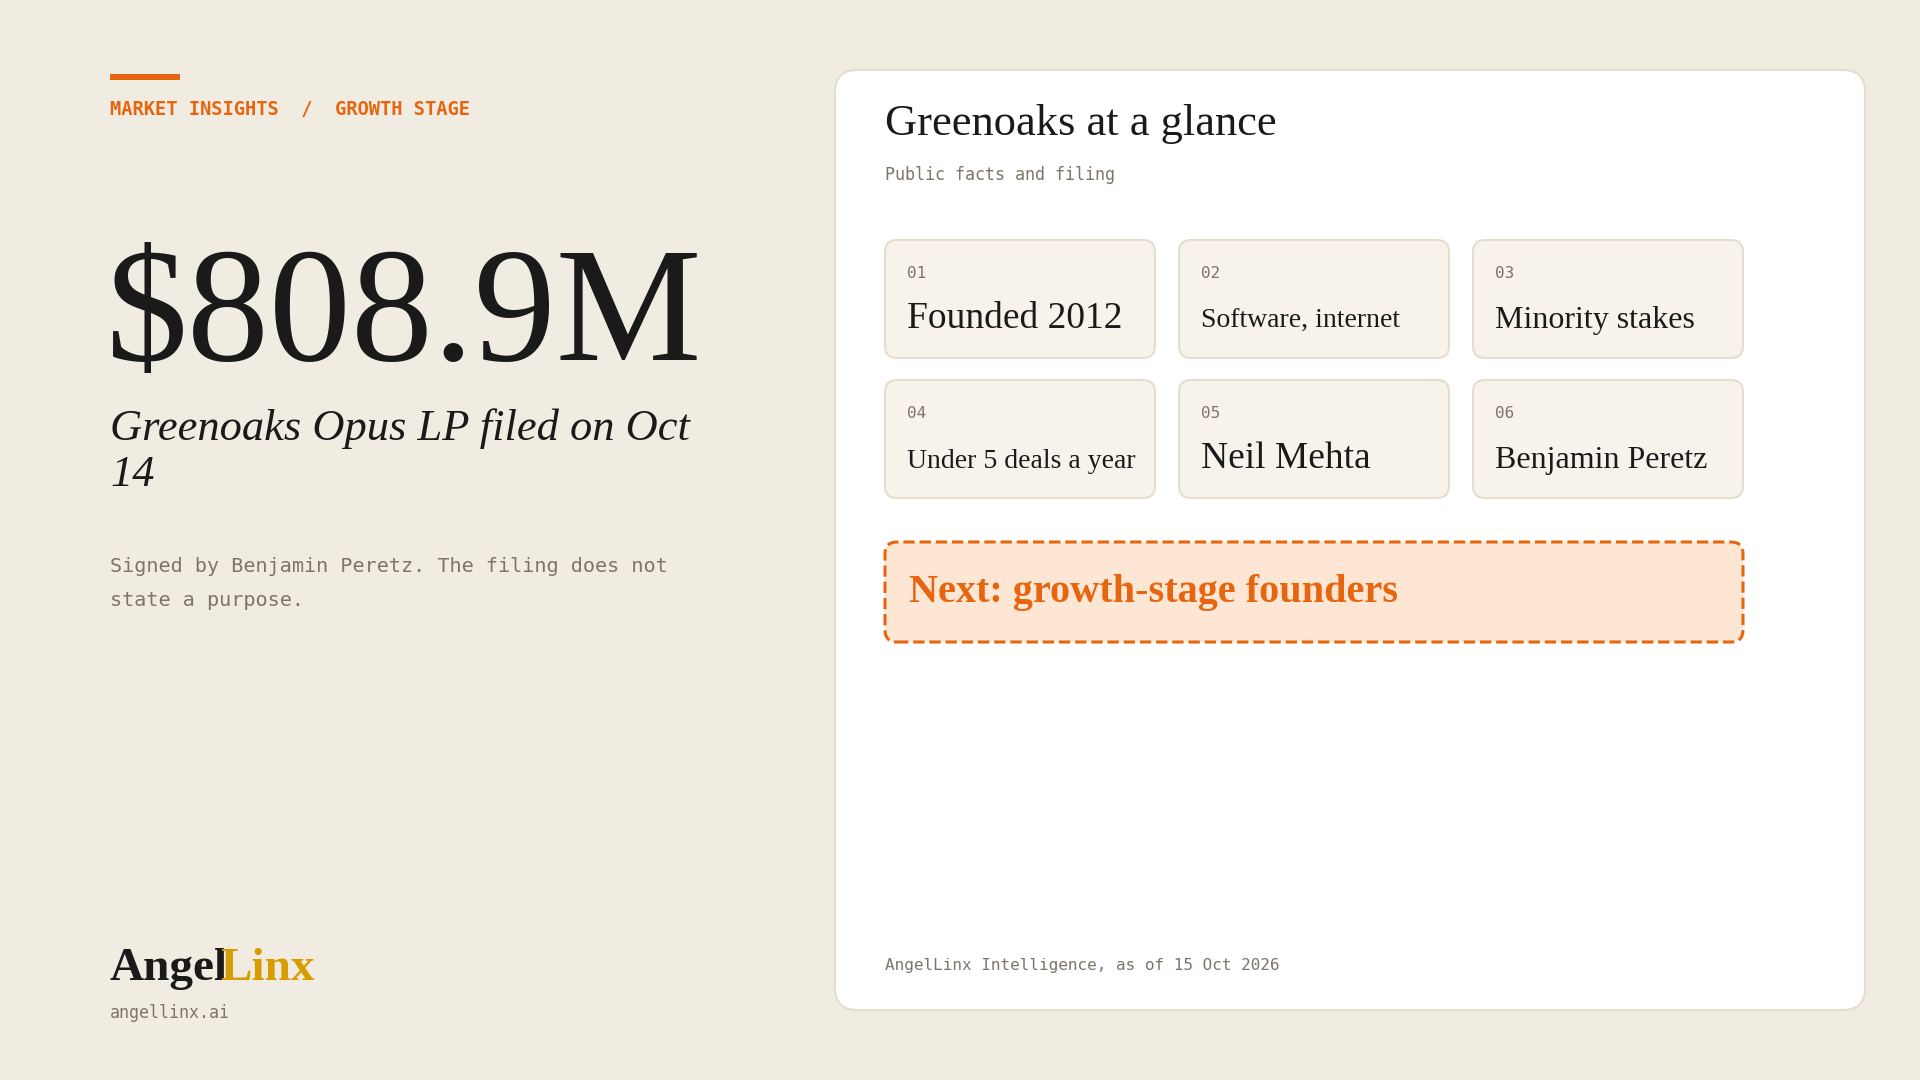1920x1080 pixels.
Task: Click the Greenoaks at a glance heading
Action: 1080,121
